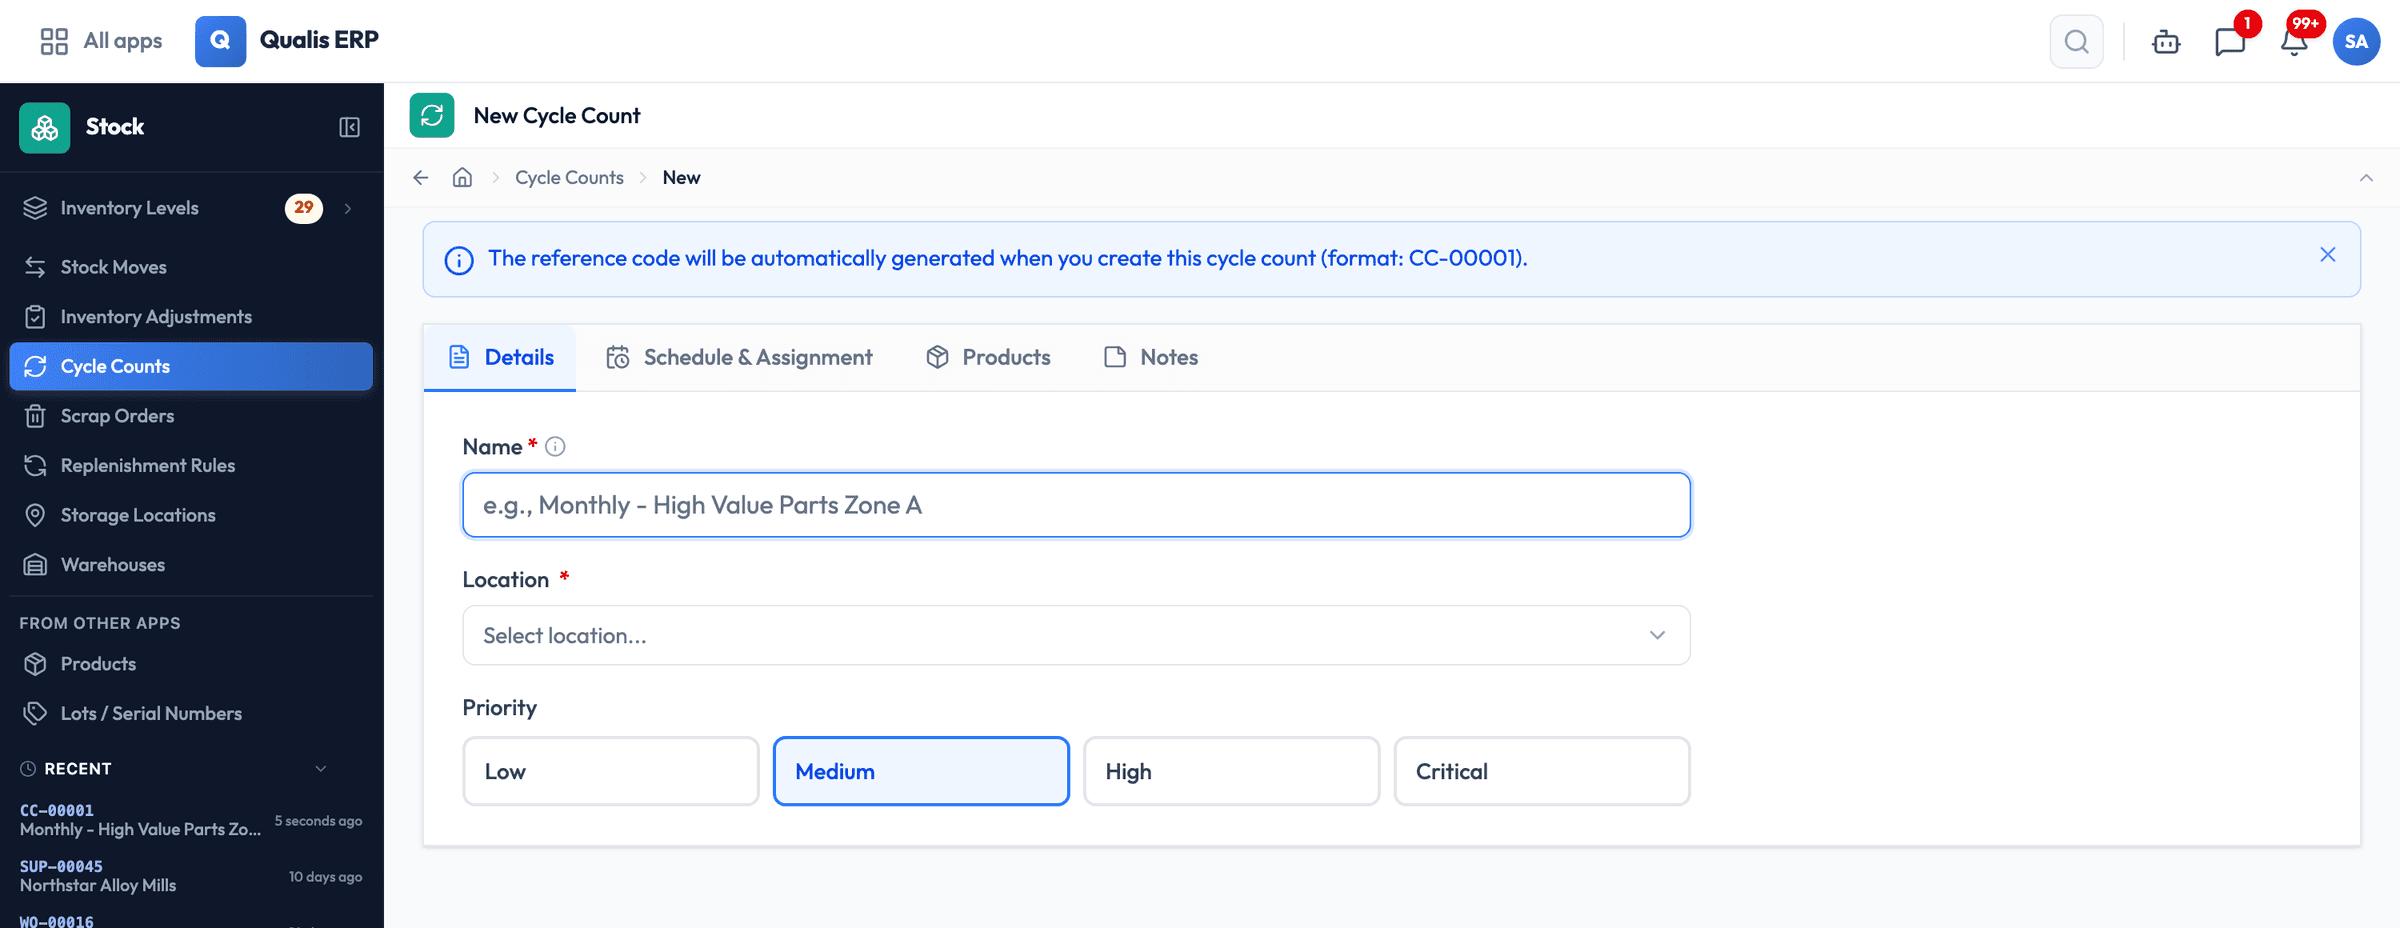Go to home via breadcrumb icon
Viewport: 2400px width, 928px height.
462,177
